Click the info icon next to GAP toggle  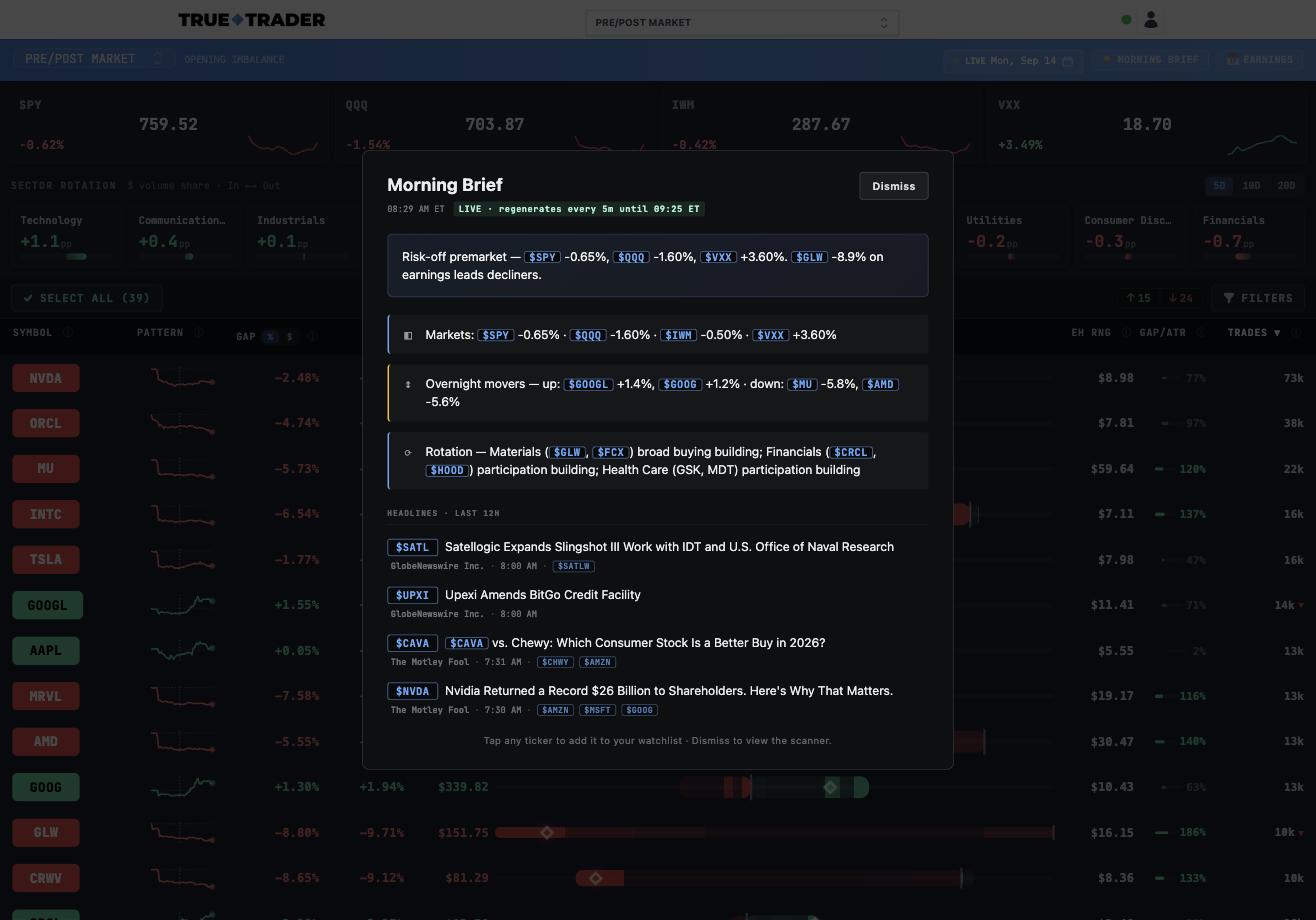point(312,336)
